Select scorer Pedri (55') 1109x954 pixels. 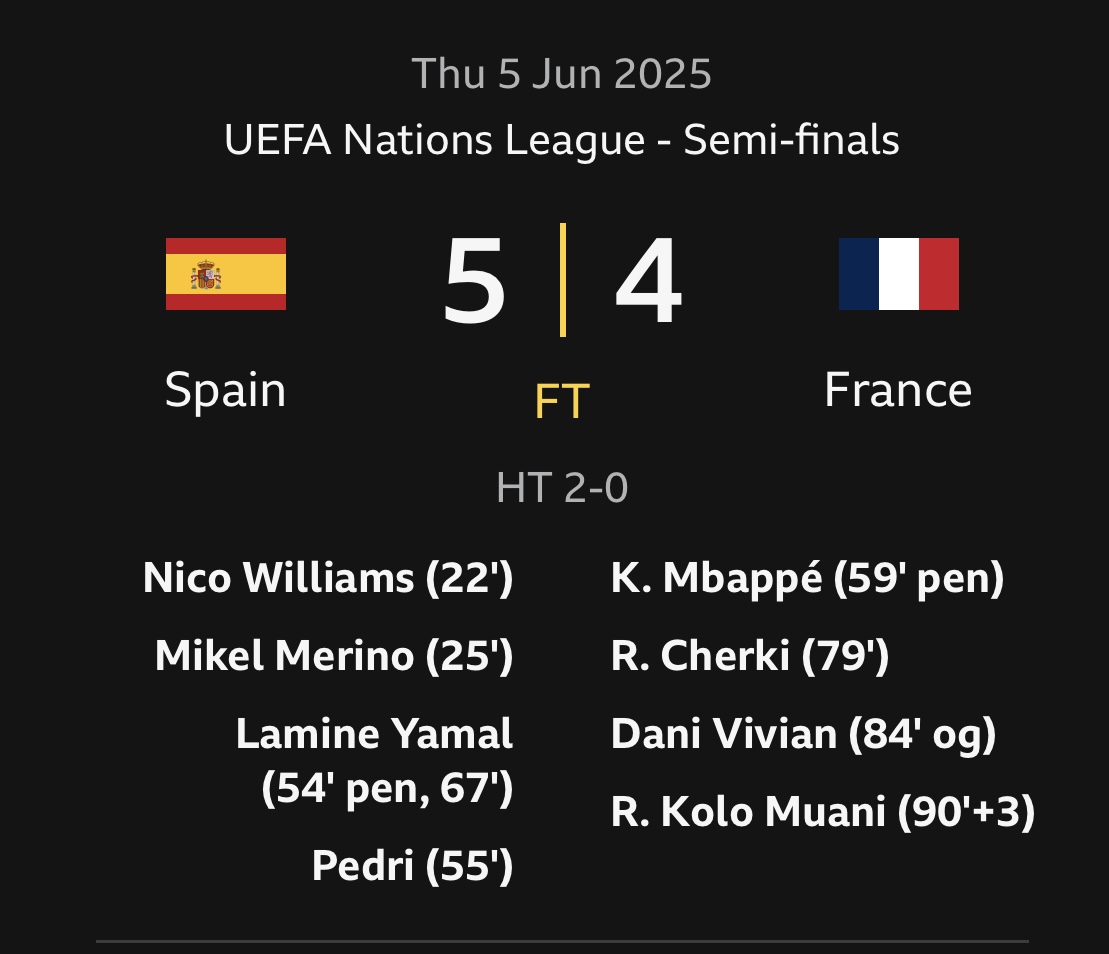[412, 865]
